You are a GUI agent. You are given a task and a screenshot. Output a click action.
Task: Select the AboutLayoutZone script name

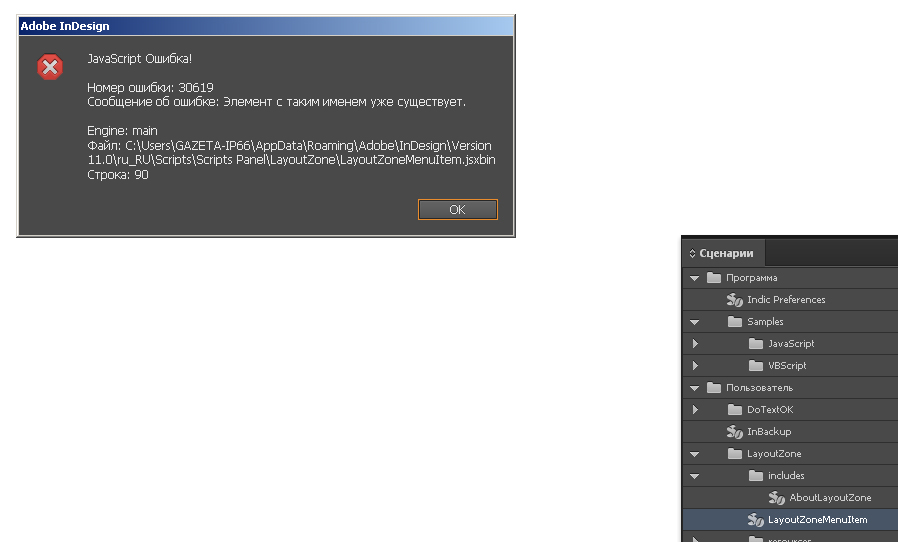click(830, 497)
